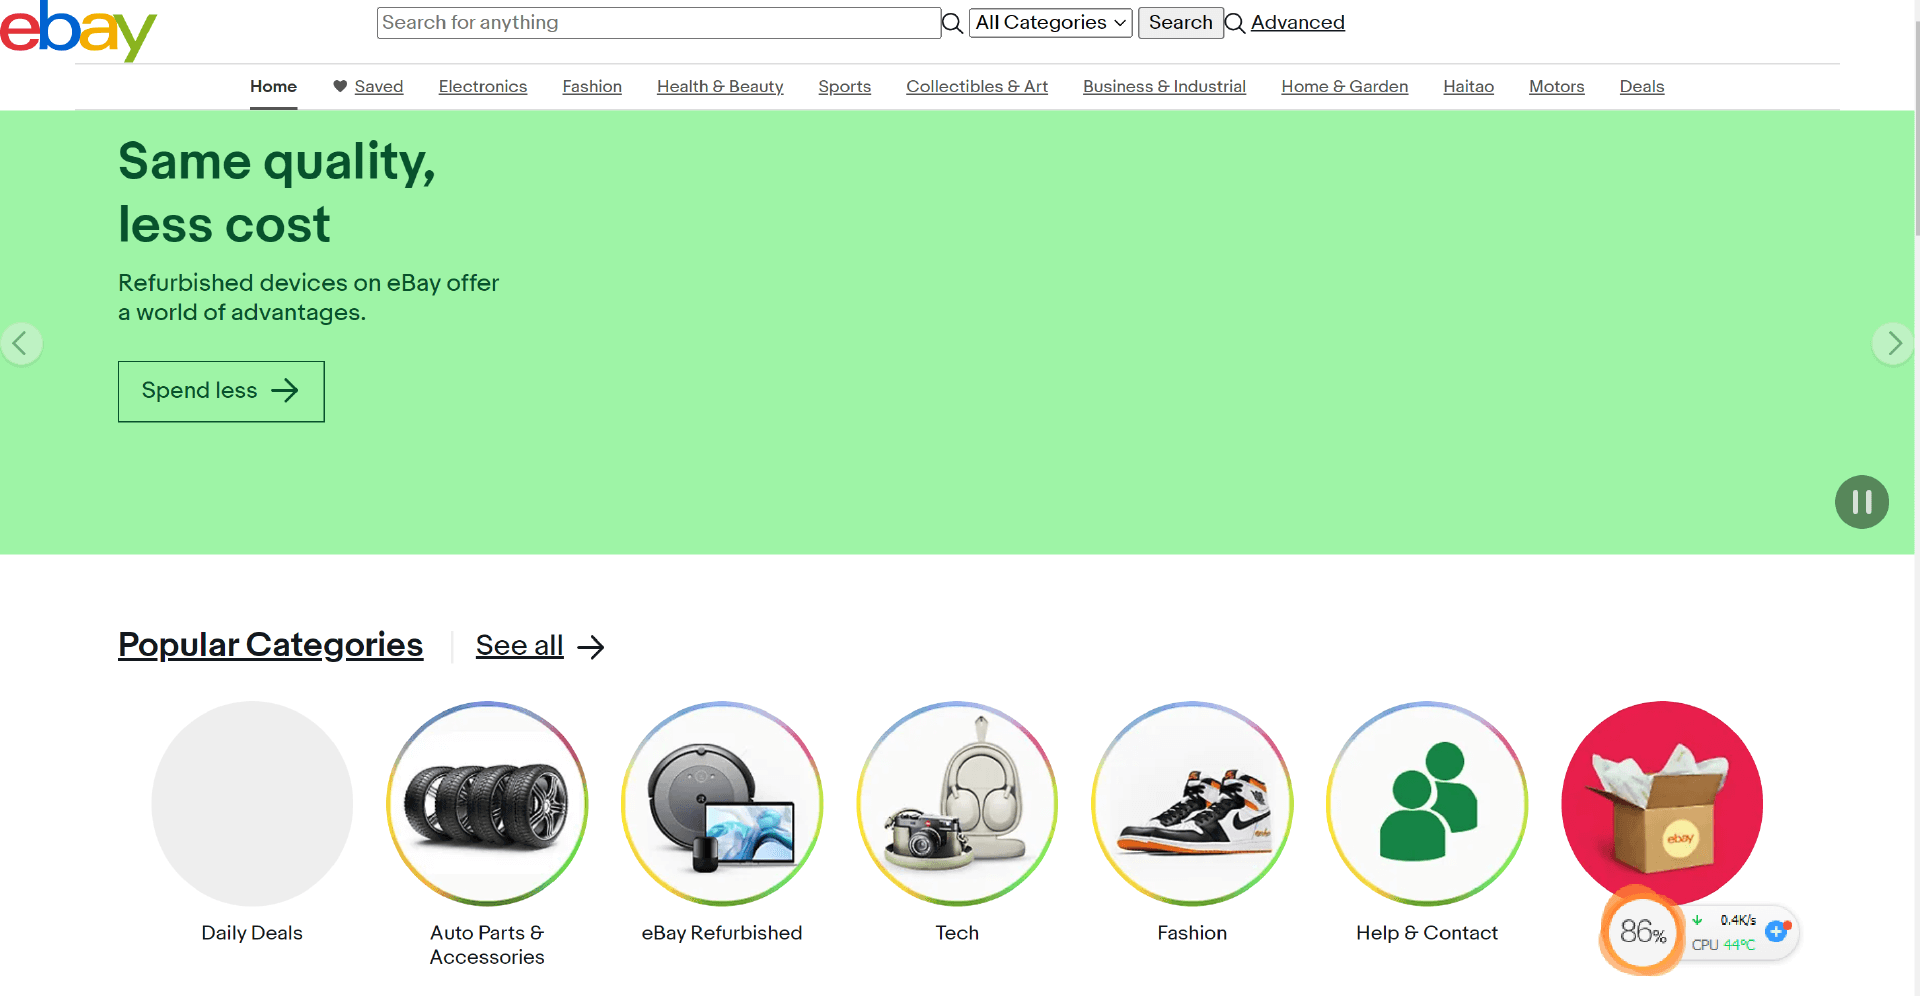Click the Search button

1180,23
